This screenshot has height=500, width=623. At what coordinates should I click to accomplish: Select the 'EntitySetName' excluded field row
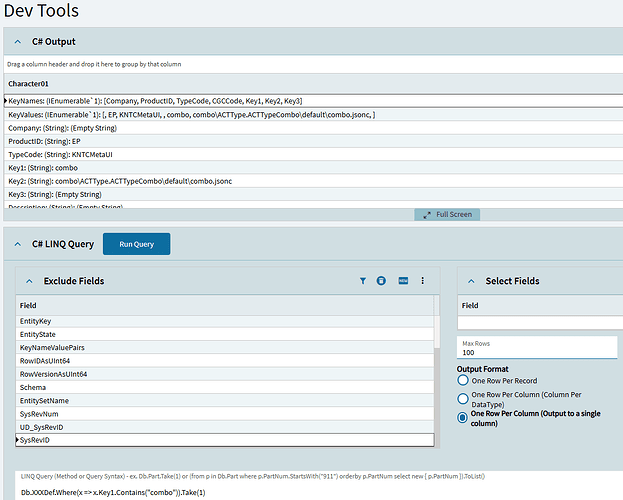[225, 401]
